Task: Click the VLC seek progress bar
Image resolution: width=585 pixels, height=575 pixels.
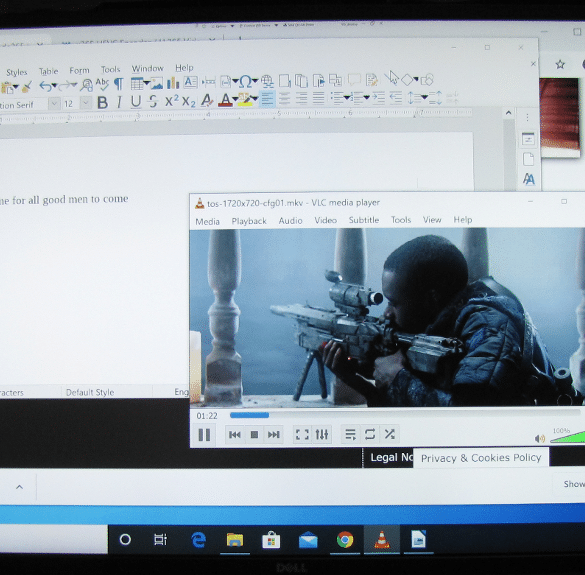Action: (x=406, y=415)
